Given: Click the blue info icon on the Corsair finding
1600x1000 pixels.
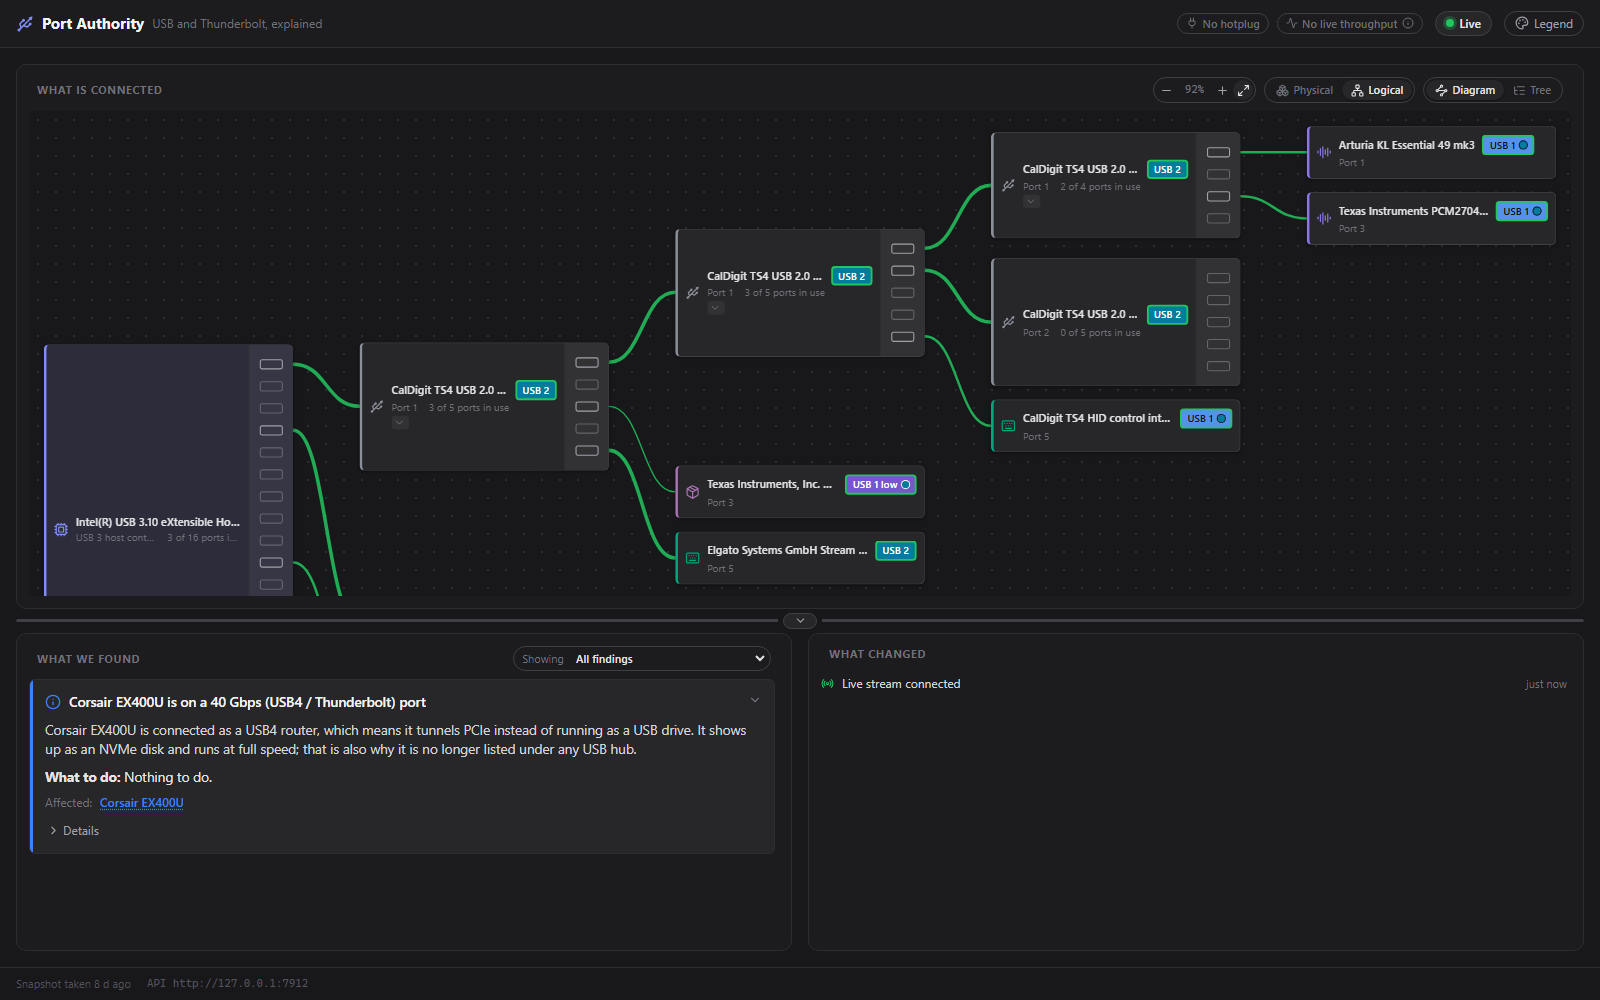Looking at the screenshot, I should pos(53,702).
